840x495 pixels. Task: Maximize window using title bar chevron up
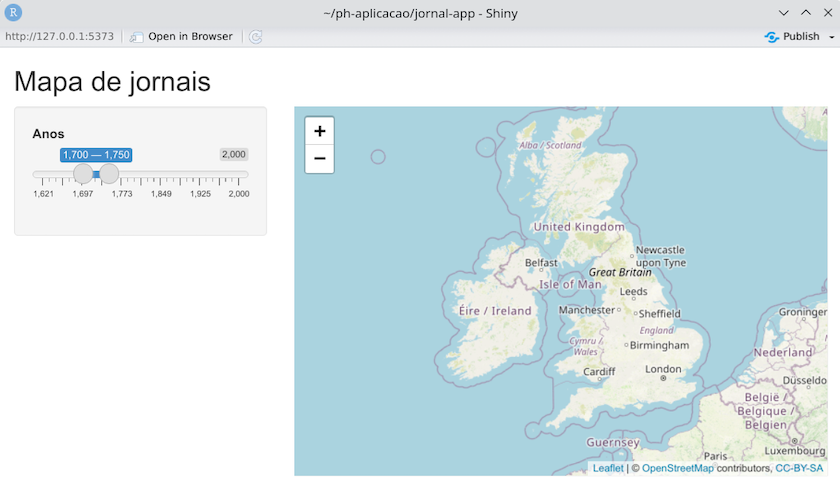(x=806, y=13)
